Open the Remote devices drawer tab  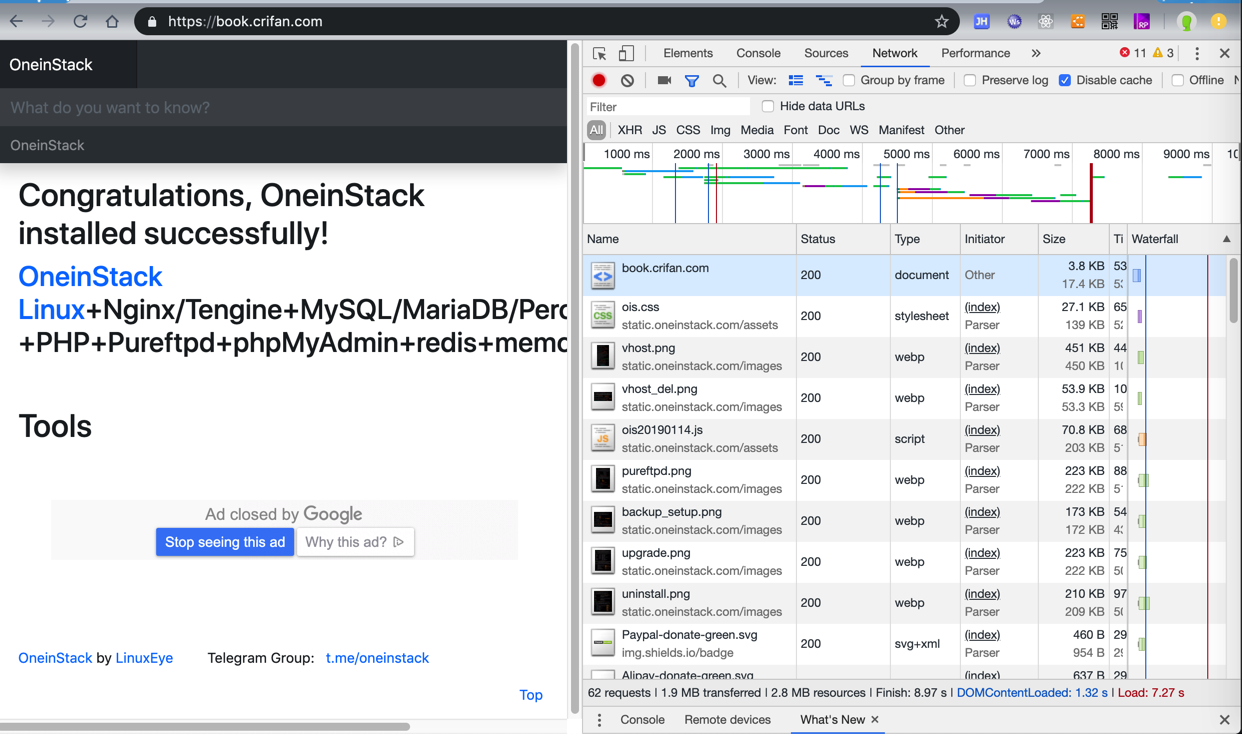click(727, 720)
